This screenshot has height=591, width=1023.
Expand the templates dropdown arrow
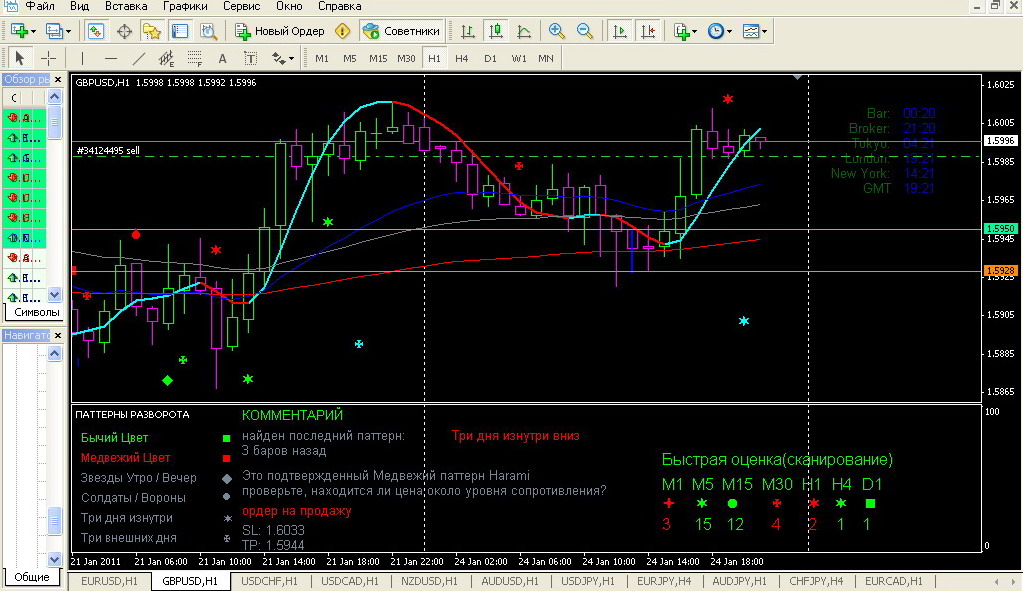765,31
